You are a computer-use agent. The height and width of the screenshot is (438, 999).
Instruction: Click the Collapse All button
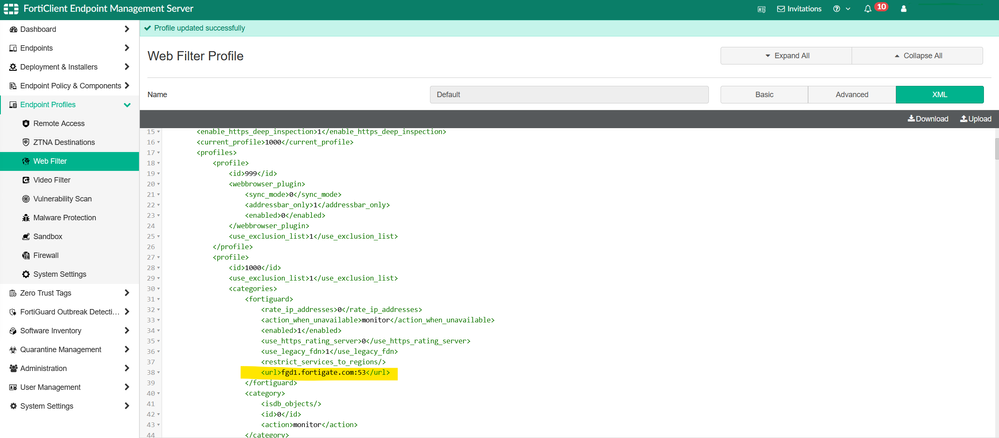click(x=918, y=56)
